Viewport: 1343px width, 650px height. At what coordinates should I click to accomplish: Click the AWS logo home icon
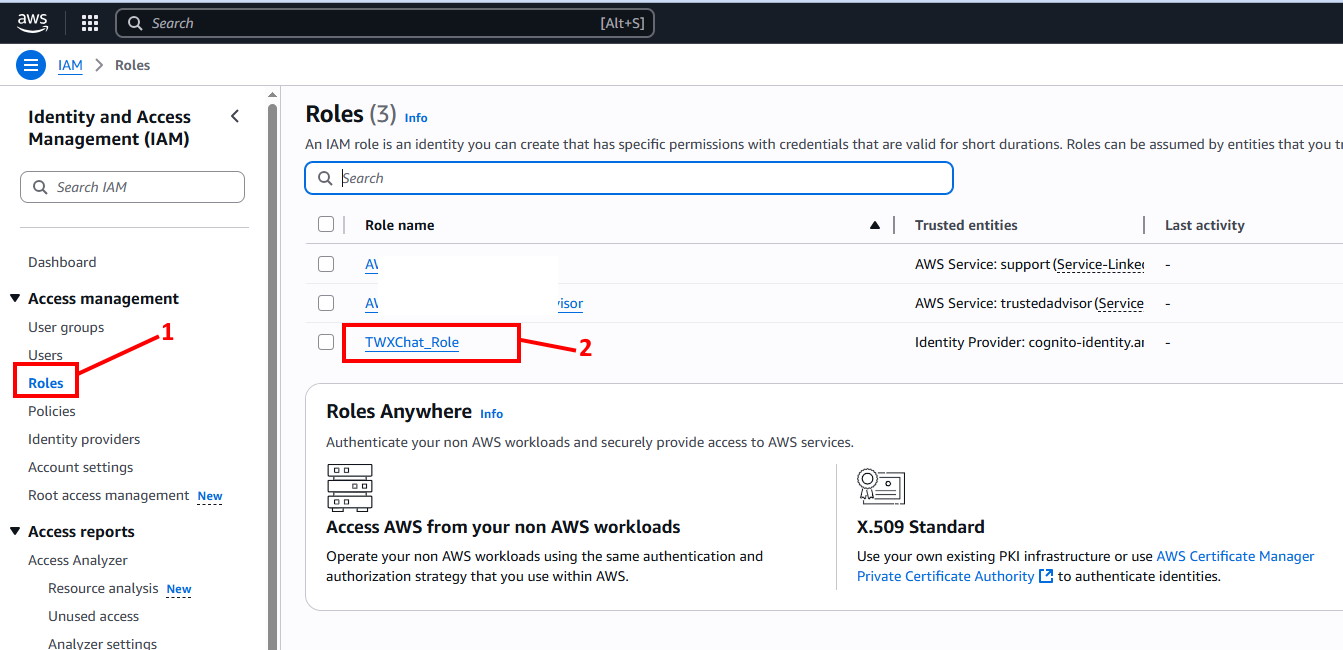pyautogui.click(x=32, y=22)
